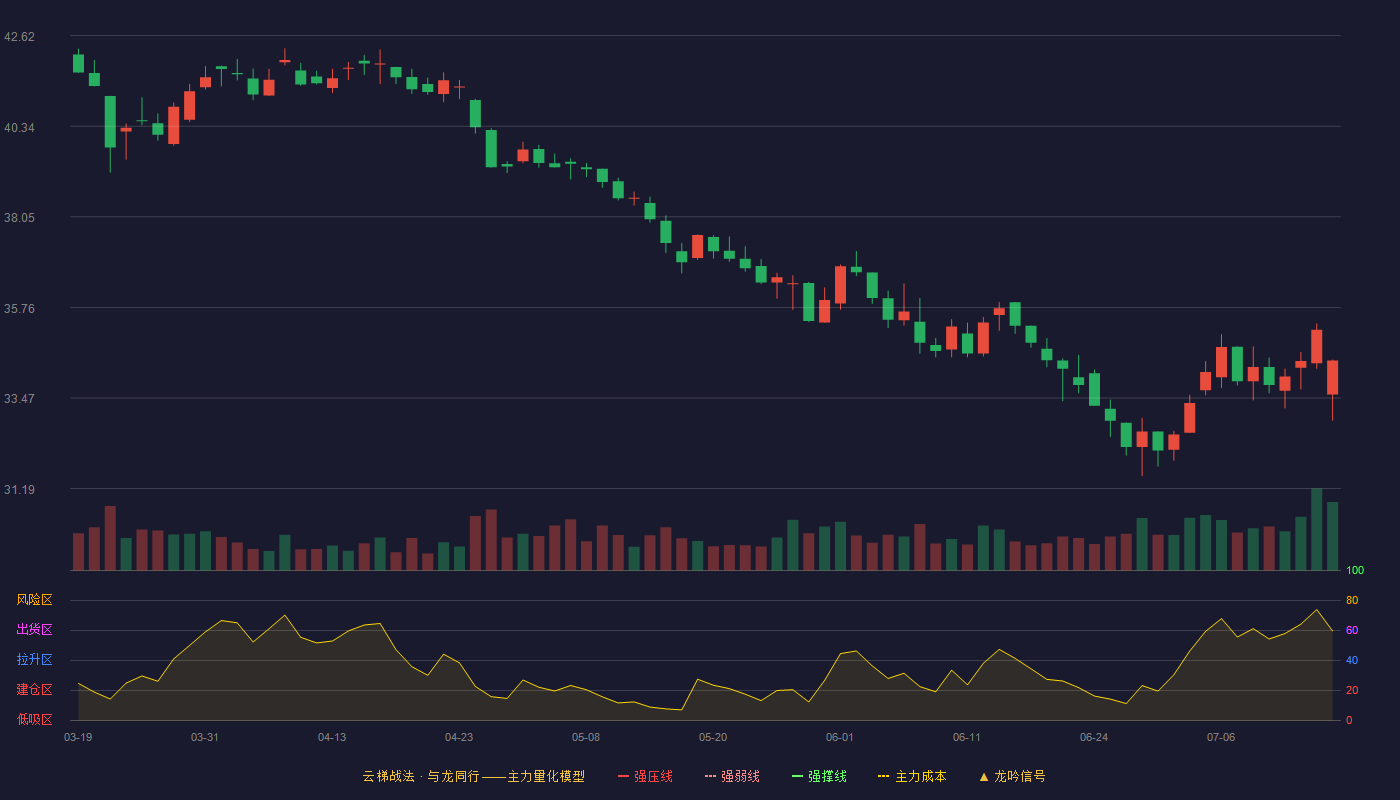Click the 35.76 price axis label
The width and height of the screenshot is (1400, 800).
tap(19, 308)
